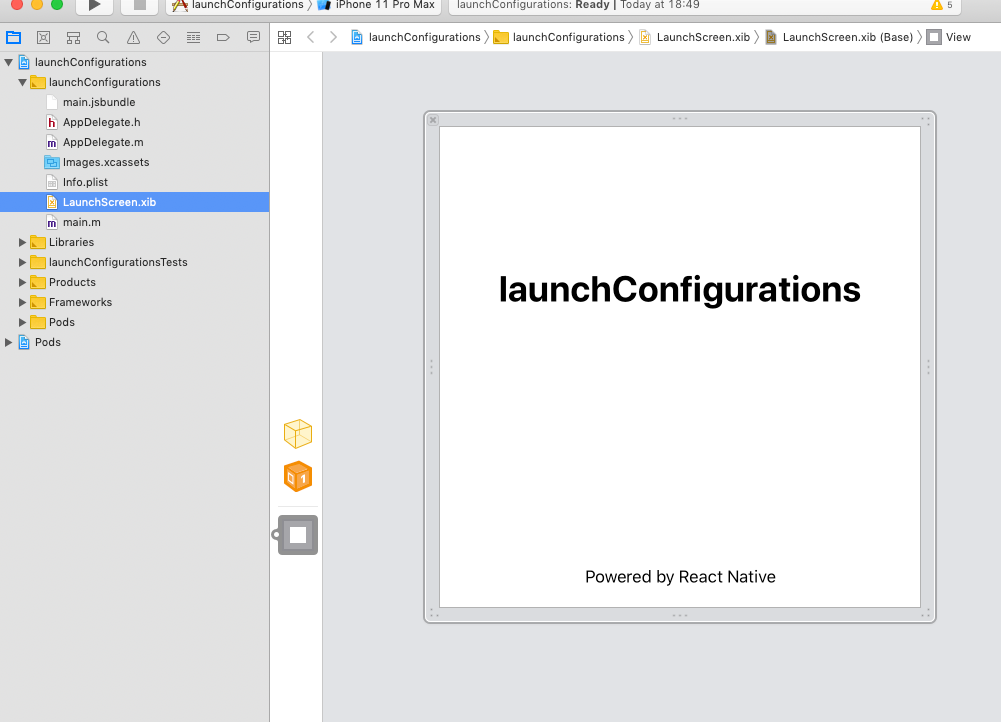Expand the Products folder
Screen dimensions: 1001x722
tap(22, 282)
